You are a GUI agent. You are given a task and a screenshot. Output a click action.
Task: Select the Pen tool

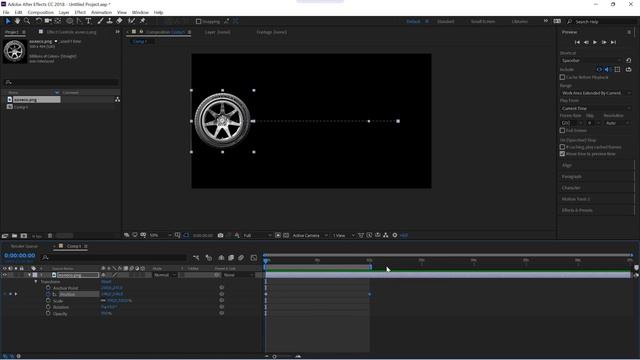pyautogui.click(x=79, y=21)
